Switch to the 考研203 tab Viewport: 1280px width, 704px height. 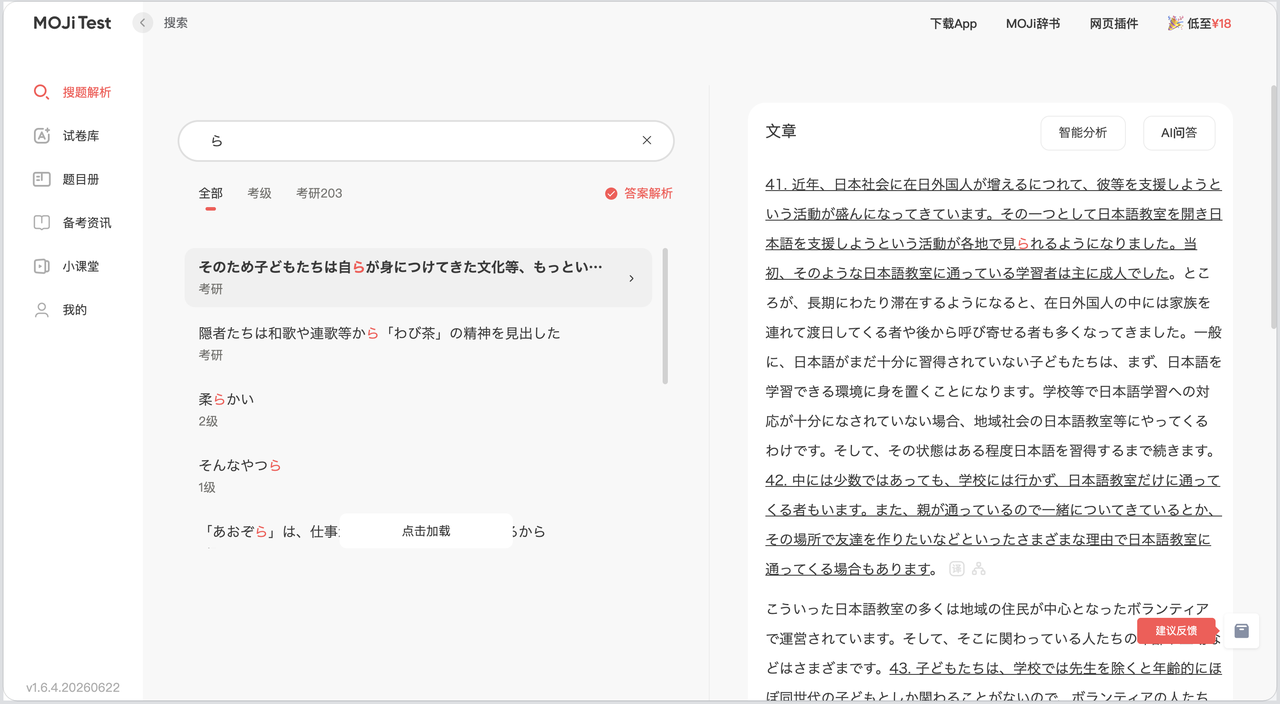click(319, 193)
